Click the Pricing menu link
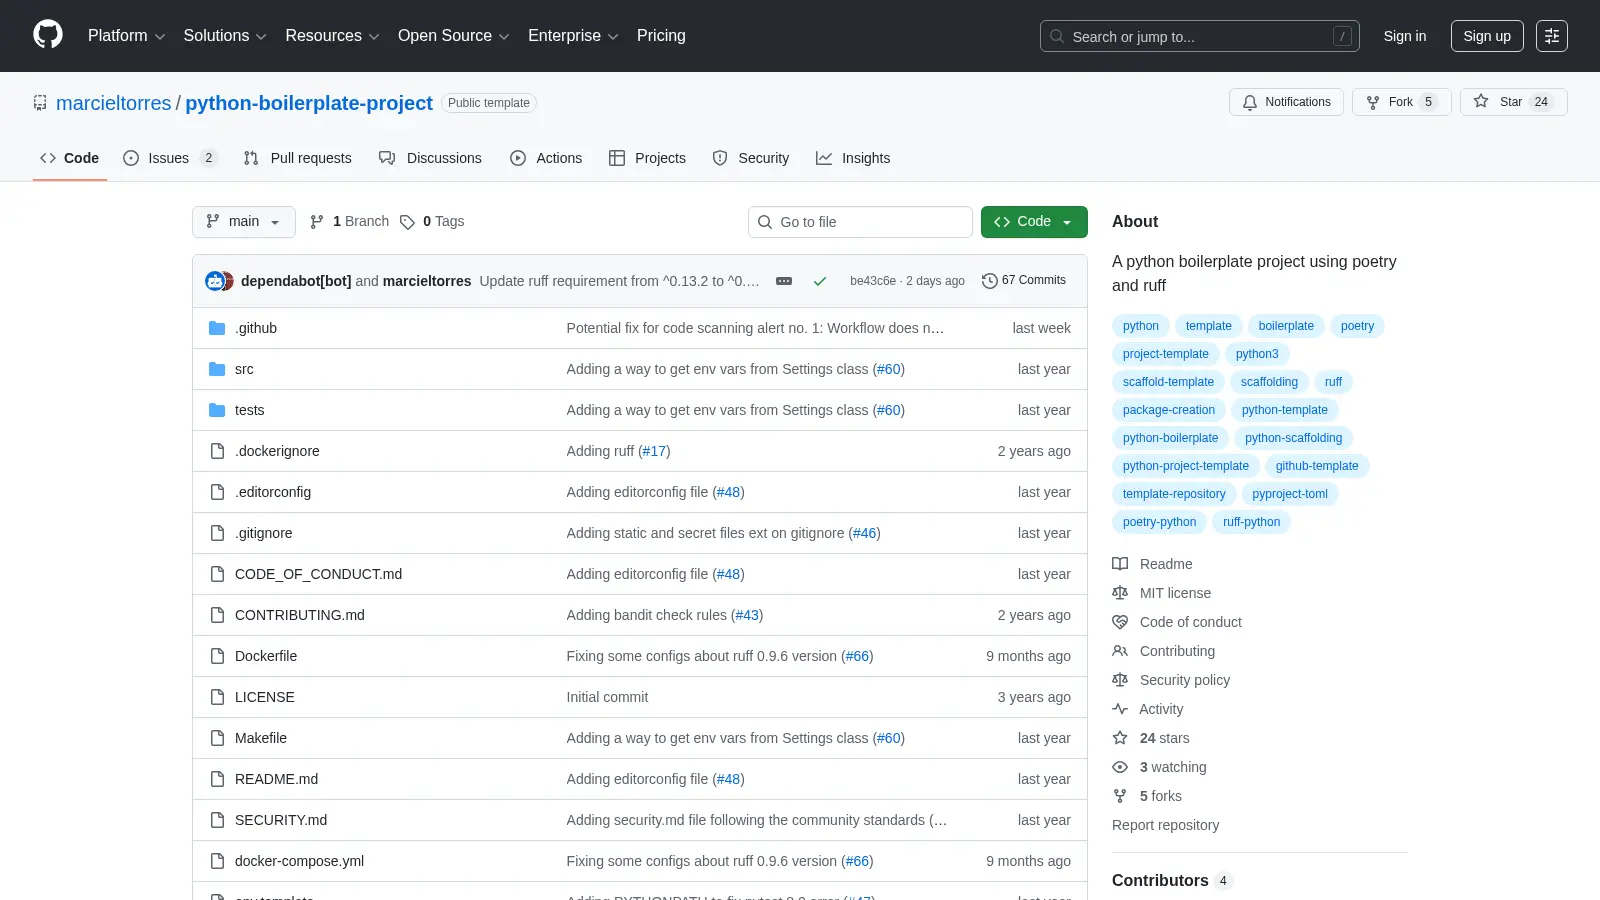Image resolution: width=1600 pixels, height=900 pixels. (661, 35)
